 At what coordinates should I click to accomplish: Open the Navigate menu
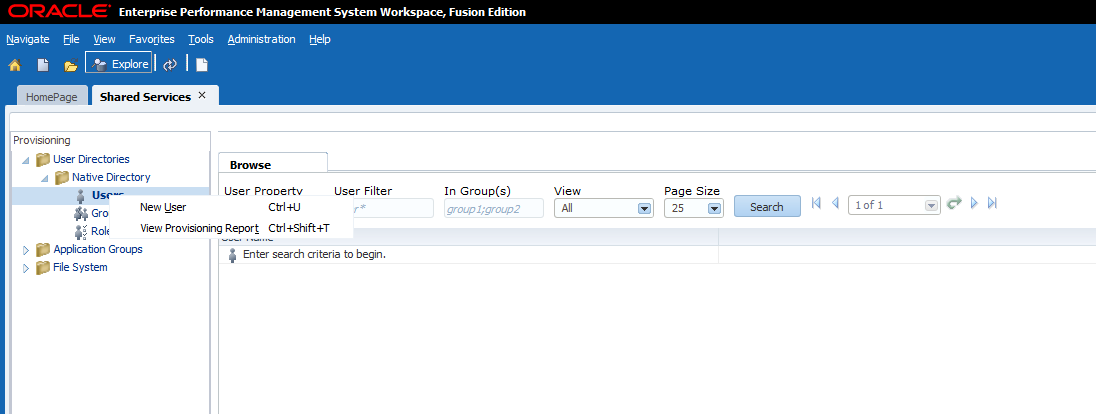pyautogui.click(x=28, y=39)
